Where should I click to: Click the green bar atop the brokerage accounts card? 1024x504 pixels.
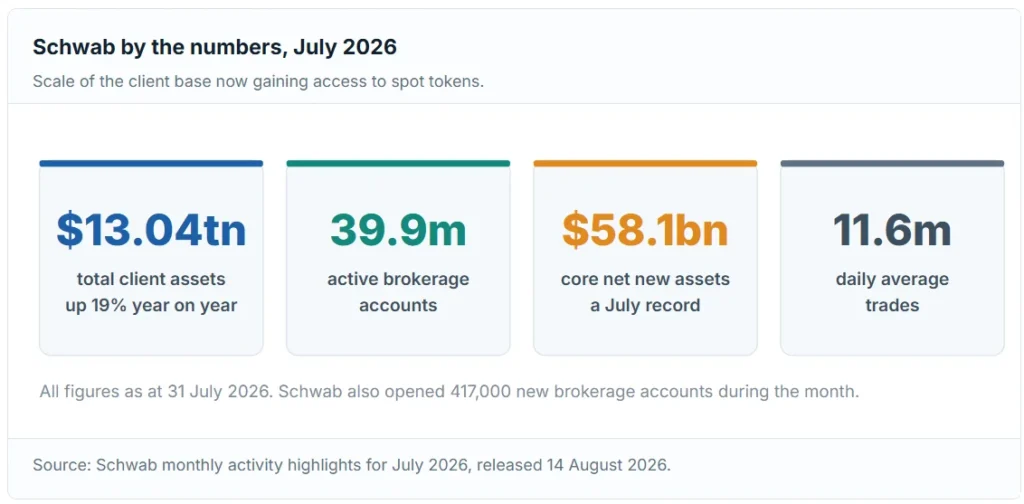tap(398, 163)
